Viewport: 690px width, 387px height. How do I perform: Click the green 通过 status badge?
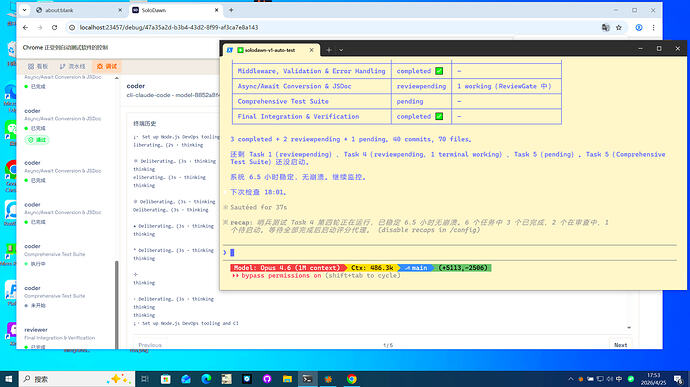tap(37, 140)
